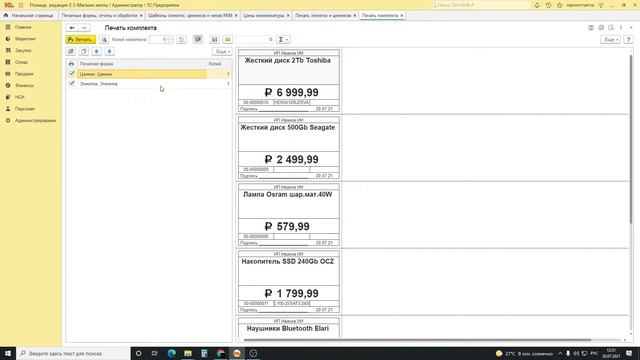Viewport: 640px width, 360px height.
Task: Open notifications bell icon
Action: 537,5
